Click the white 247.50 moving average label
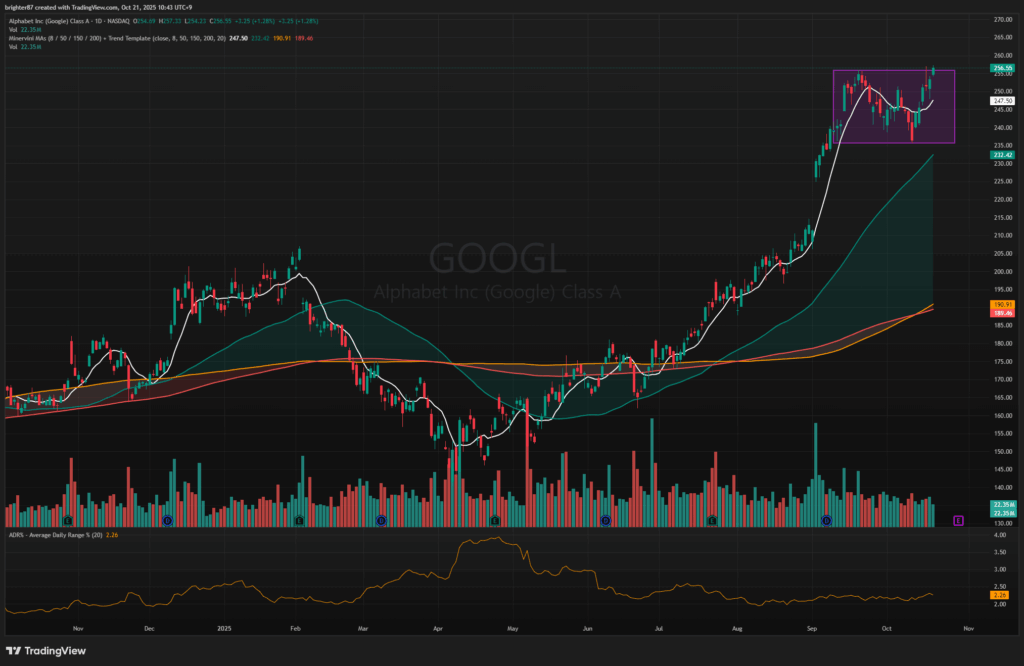Viewport: 1024px width, 666px height. click(x=1002, y=101)
